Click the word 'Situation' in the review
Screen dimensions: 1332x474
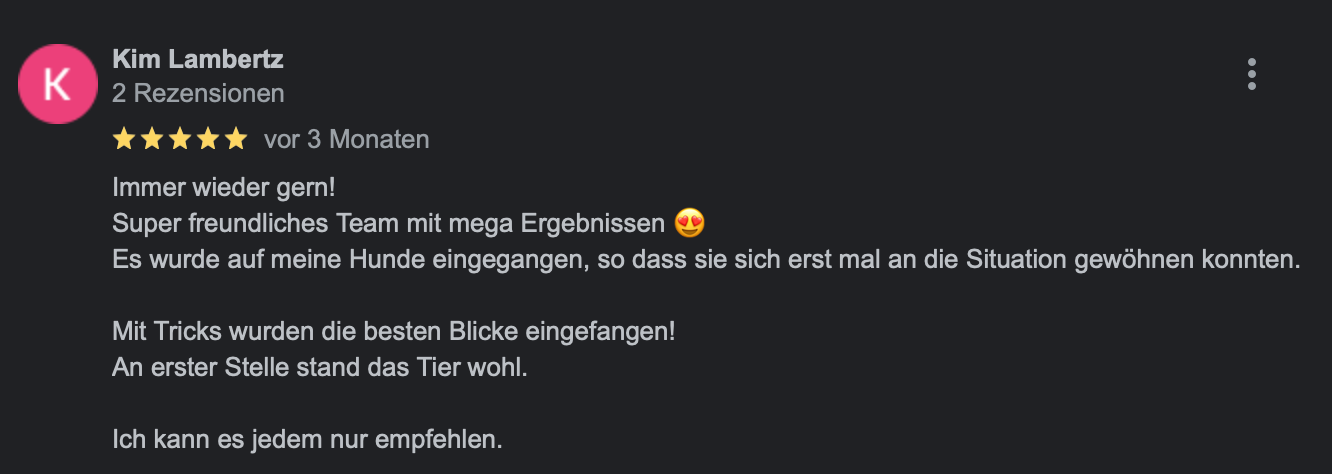[1016, 259]
